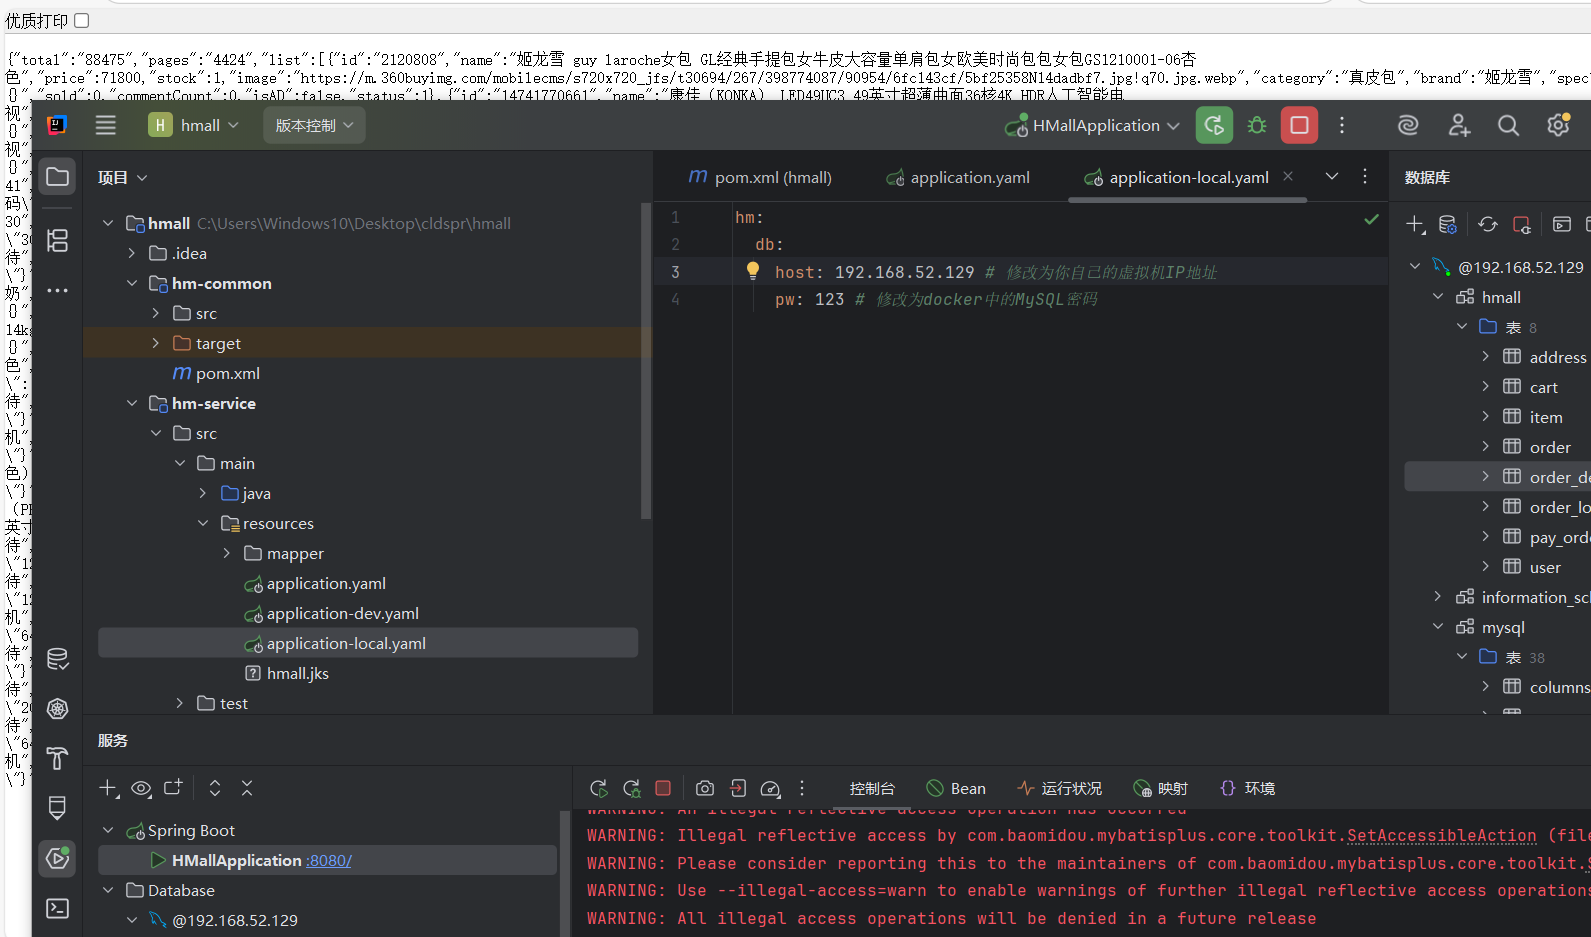Collapse all services icon
Screen dimensions: 1591x937
(247, 788)
